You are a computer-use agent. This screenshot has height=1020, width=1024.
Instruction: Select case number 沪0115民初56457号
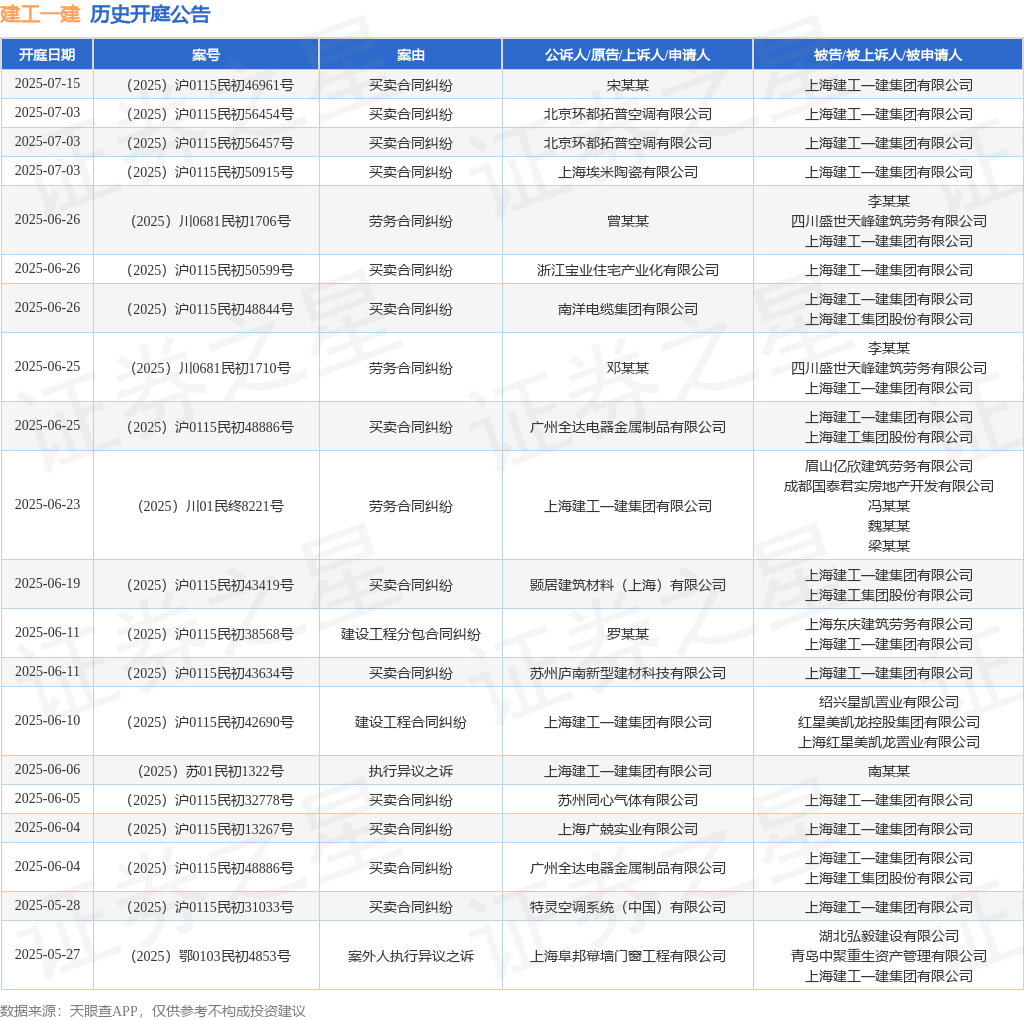pos(210,143)
